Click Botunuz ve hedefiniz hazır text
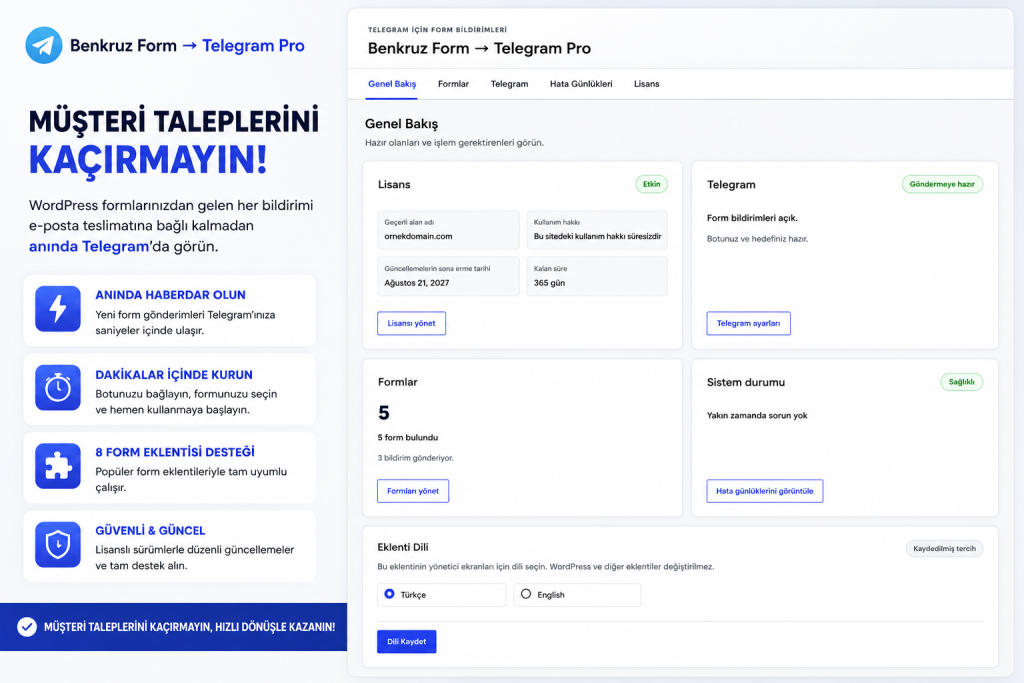 [x=758, y=239]
